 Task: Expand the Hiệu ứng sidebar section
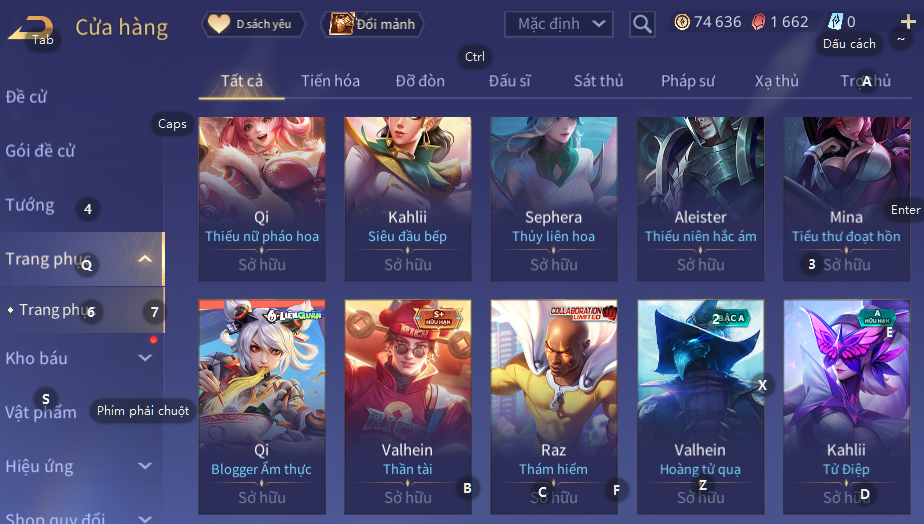coord(145,466)
